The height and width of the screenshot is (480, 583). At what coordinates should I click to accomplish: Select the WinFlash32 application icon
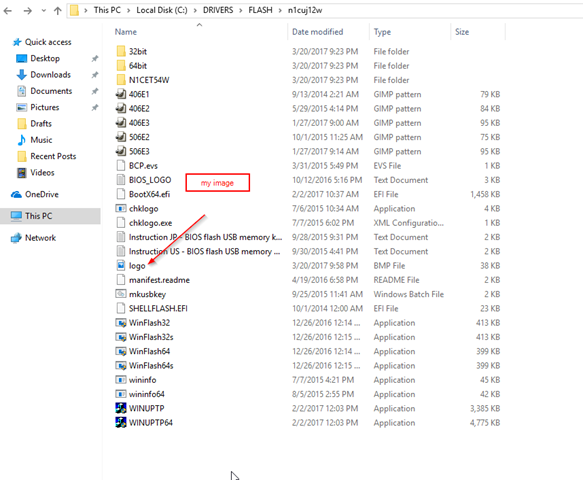pos(121,323)
